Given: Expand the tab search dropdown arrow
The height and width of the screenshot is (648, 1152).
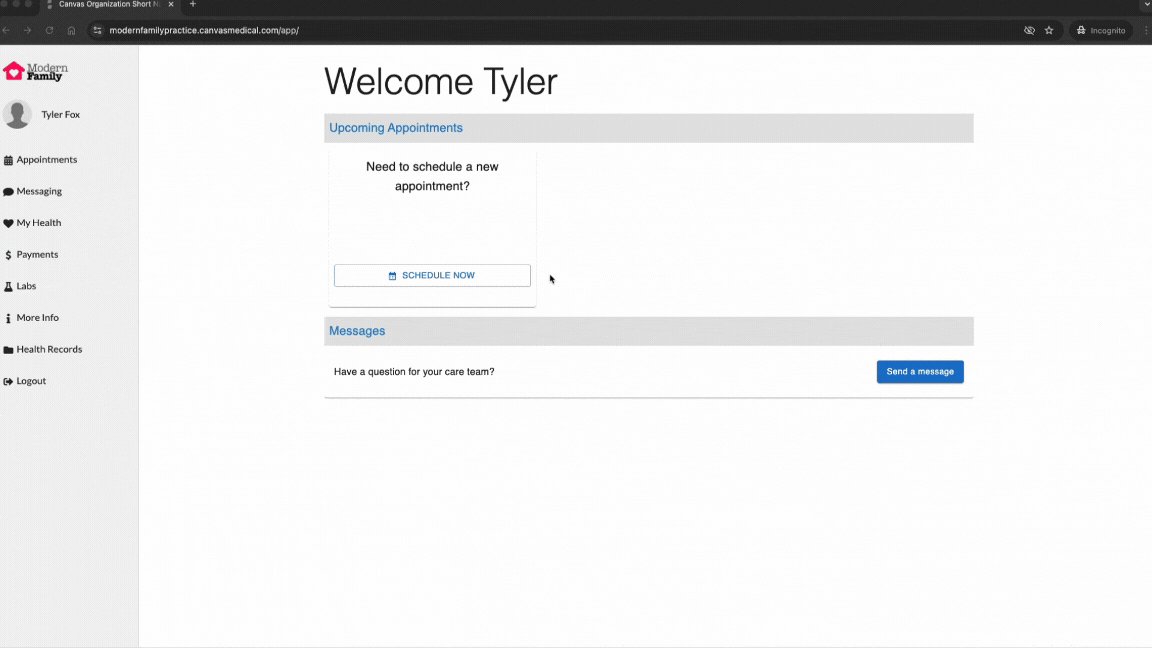Looking at the screenshot, I should pyautogui.click(x=1146, y=5).
